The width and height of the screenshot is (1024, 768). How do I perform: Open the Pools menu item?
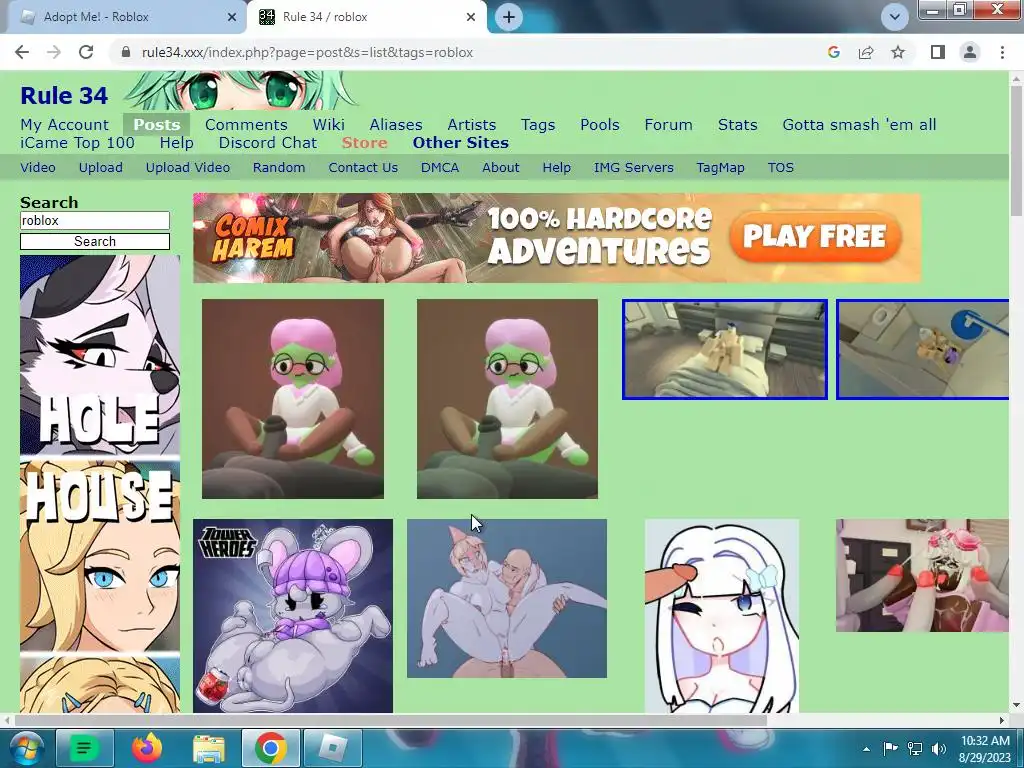pos(600,125)
